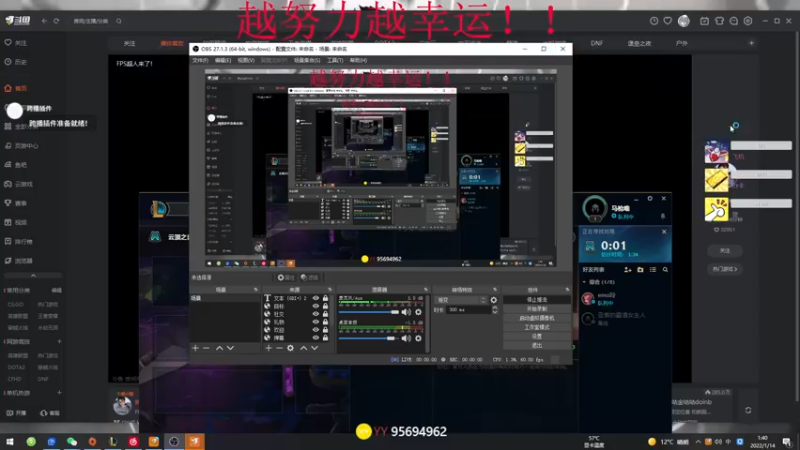Open 云游戏 in Douyu sidebar

point(18,184)
